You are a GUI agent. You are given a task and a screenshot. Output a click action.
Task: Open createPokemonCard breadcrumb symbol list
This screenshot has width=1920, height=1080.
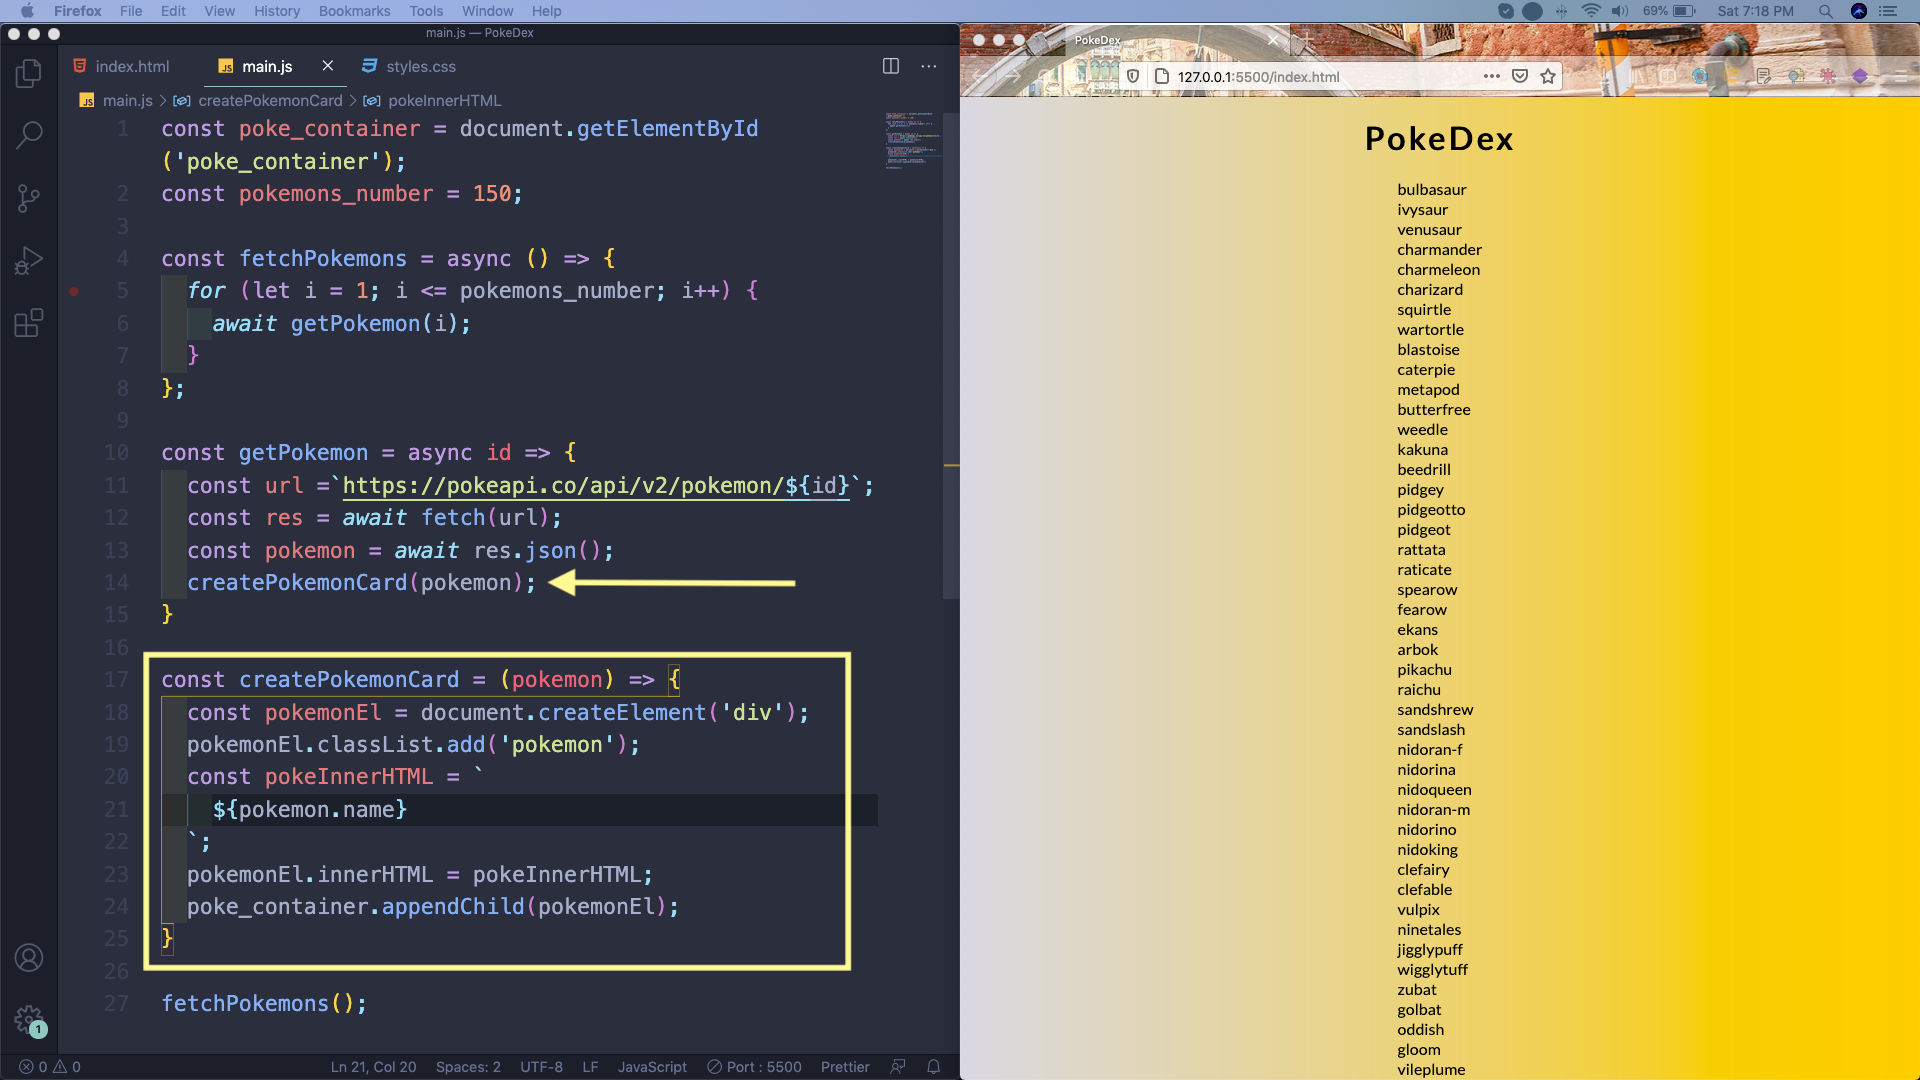coord(259,100)
